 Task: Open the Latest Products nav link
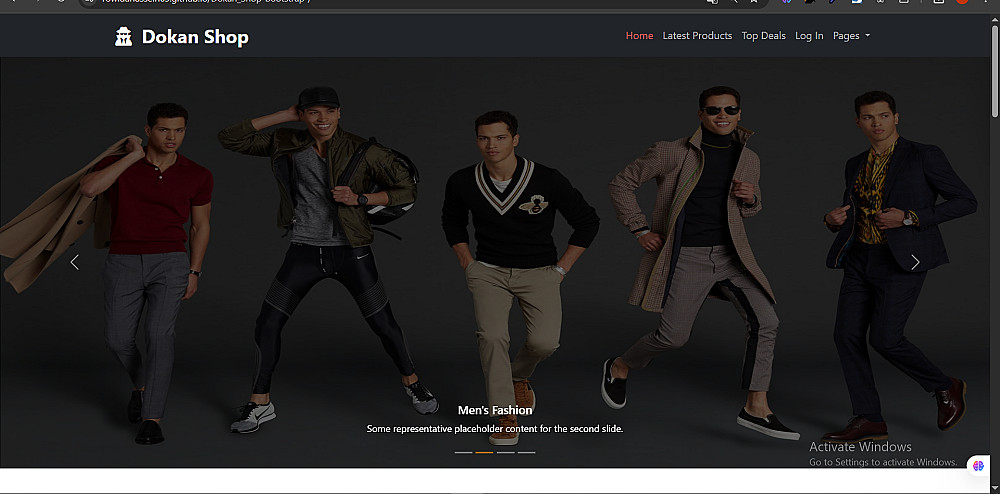coord(697,36)
